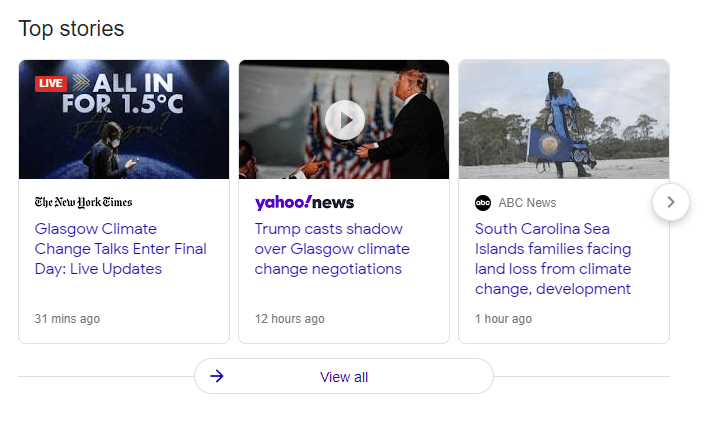Click the arrow icon beside View all
Viewport: 716px width, 428px height.
[x=217, y=376]
